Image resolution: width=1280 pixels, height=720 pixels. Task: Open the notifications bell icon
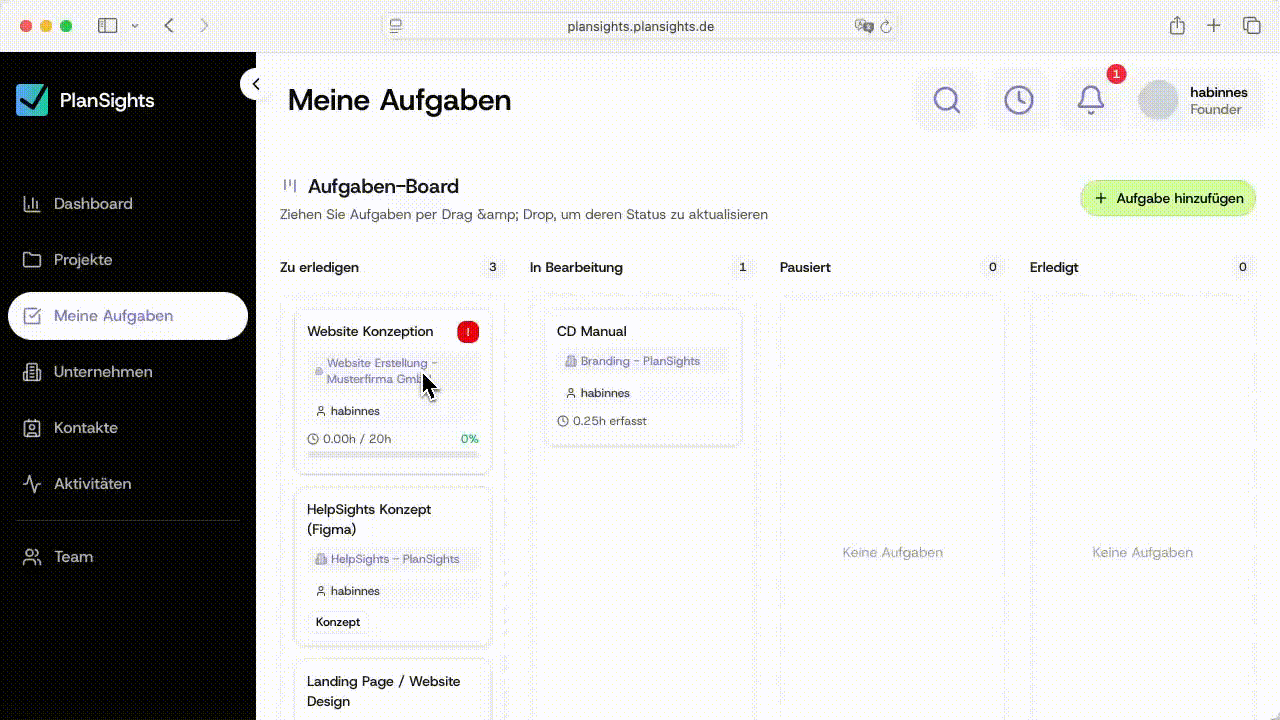1090,100
